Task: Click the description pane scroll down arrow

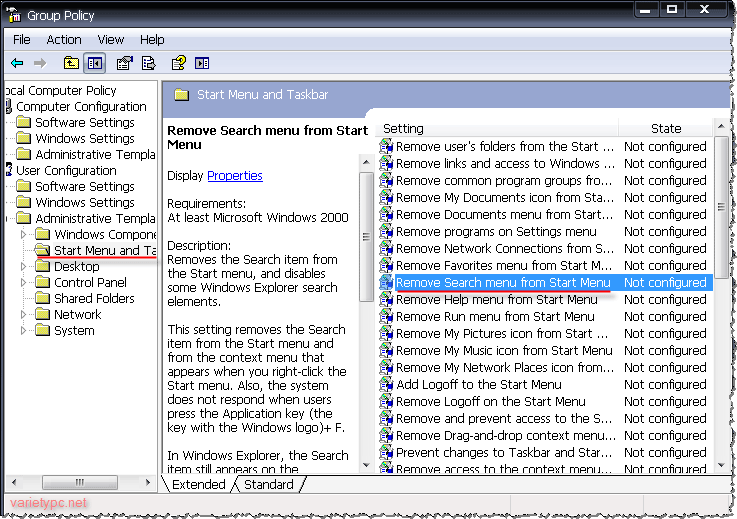Action: pyautogui.click(x=366, y=465)
